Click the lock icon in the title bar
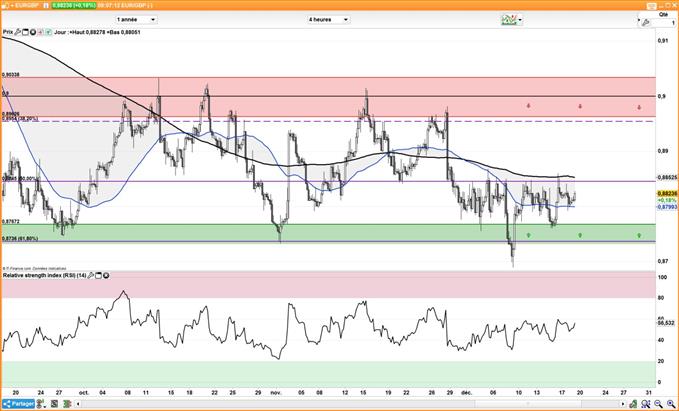 (x=5, y=6)
